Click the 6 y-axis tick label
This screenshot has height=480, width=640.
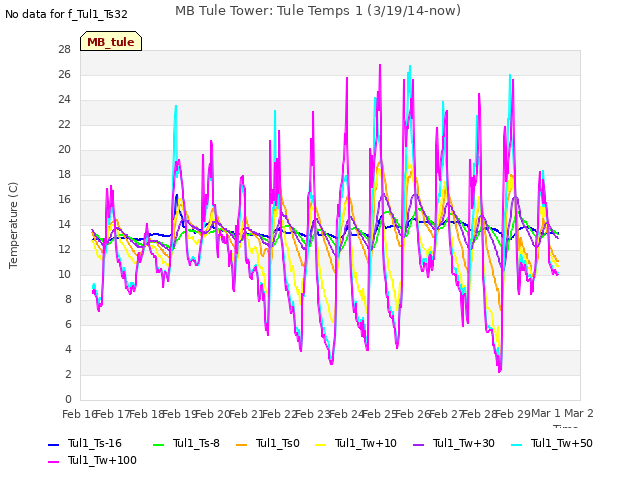click(68, 324)
